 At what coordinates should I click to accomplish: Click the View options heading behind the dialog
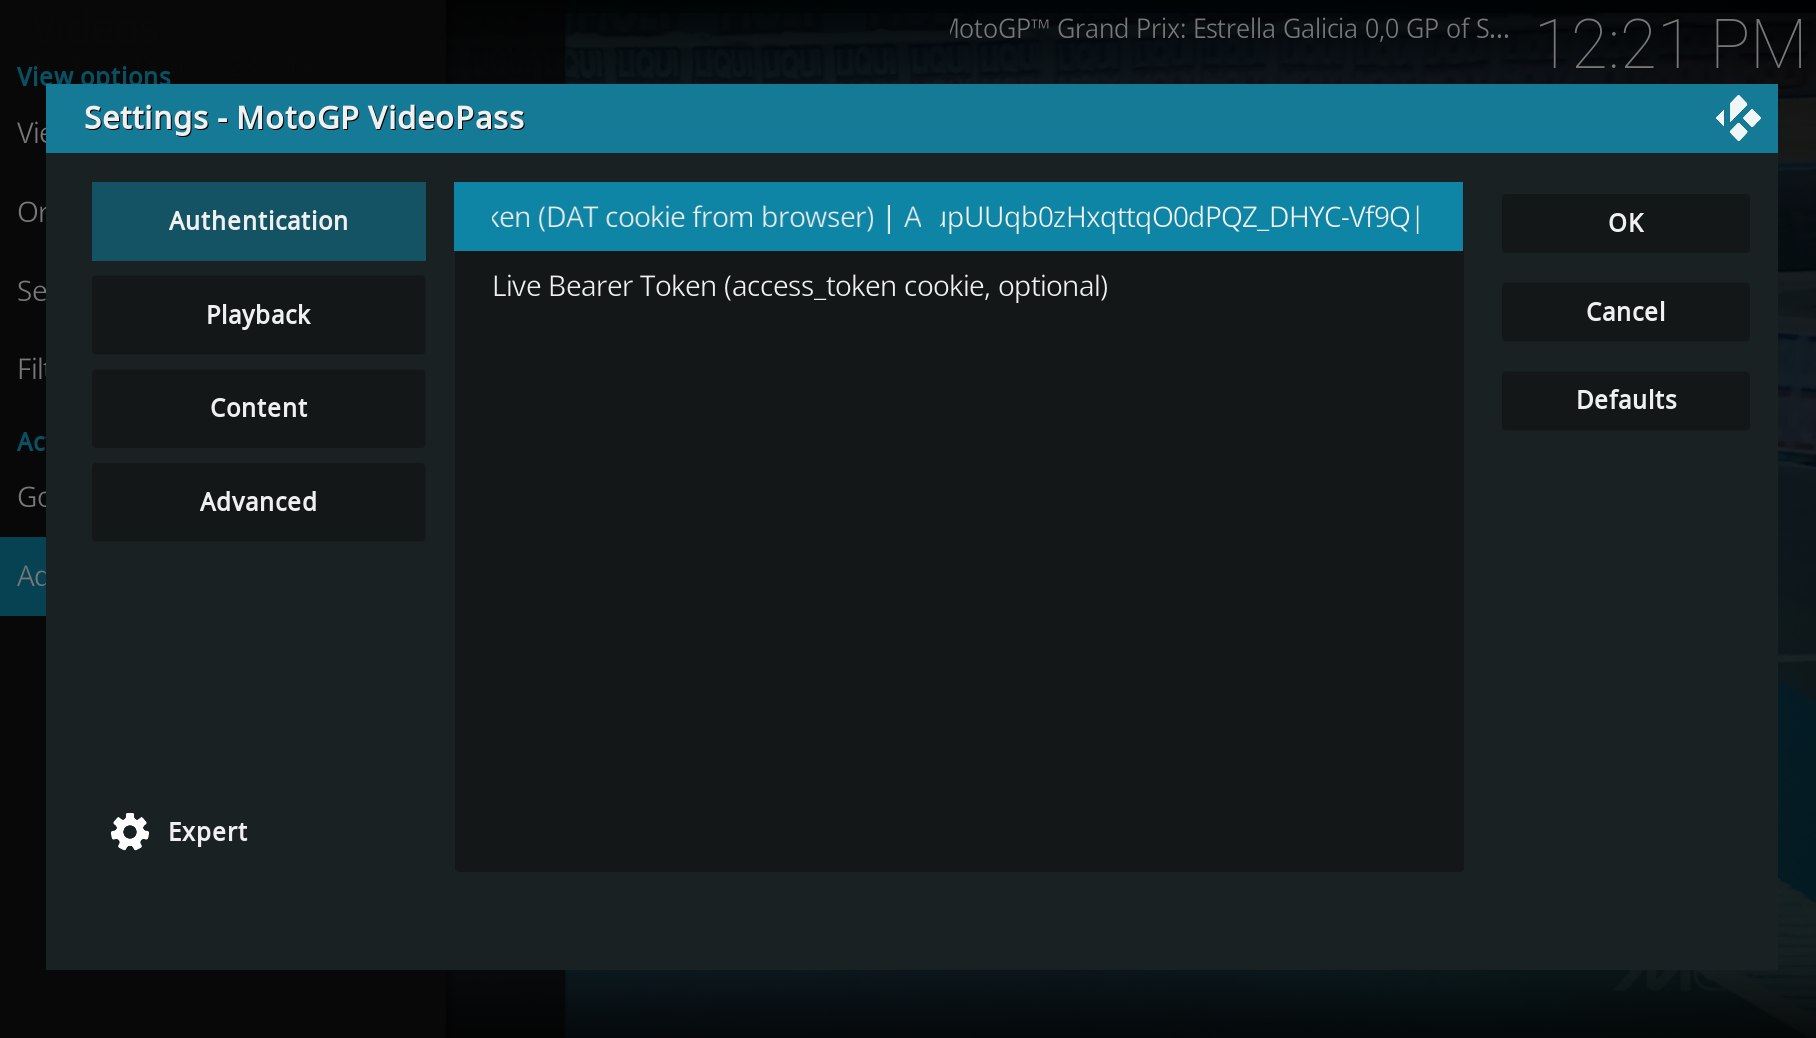(94, 75)
